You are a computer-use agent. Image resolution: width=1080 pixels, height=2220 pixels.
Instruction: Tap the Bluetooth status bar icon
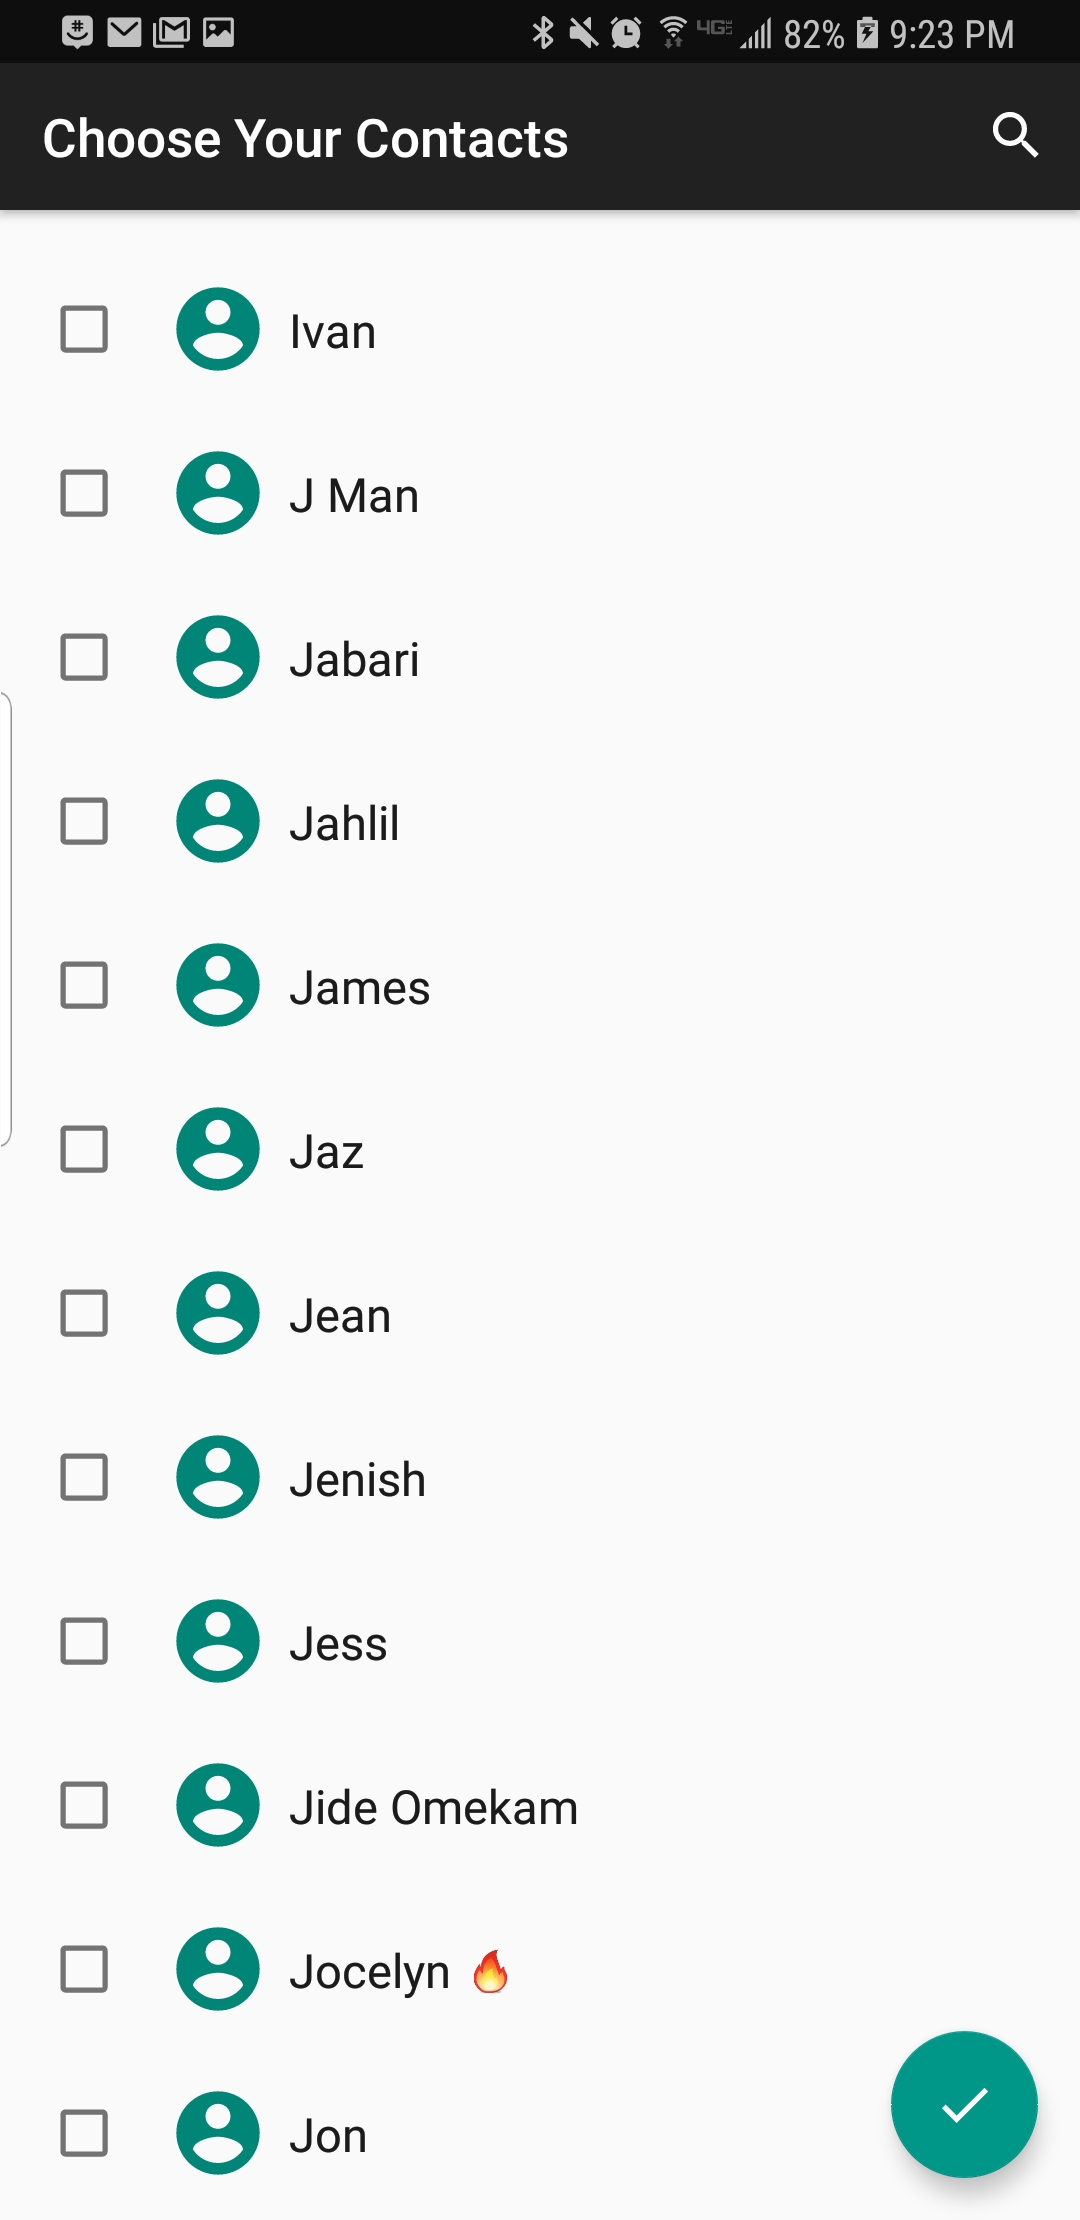[x=543, y=33]
